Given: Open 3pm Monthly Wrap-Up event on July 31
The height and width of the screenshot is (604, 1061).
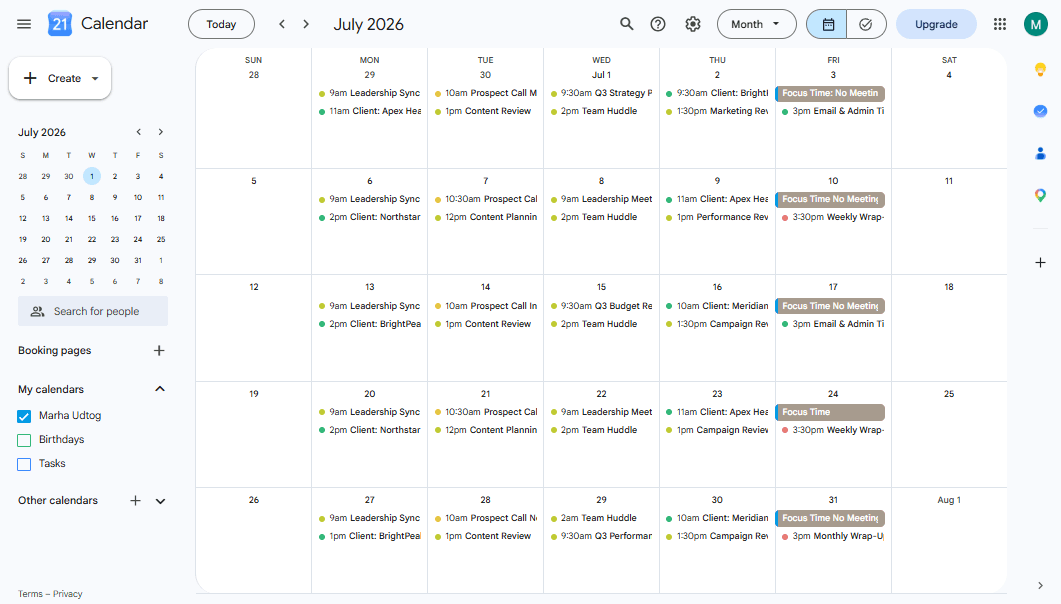Looking at the screenshot, I should pyautogui.click(x=833, y=536).
